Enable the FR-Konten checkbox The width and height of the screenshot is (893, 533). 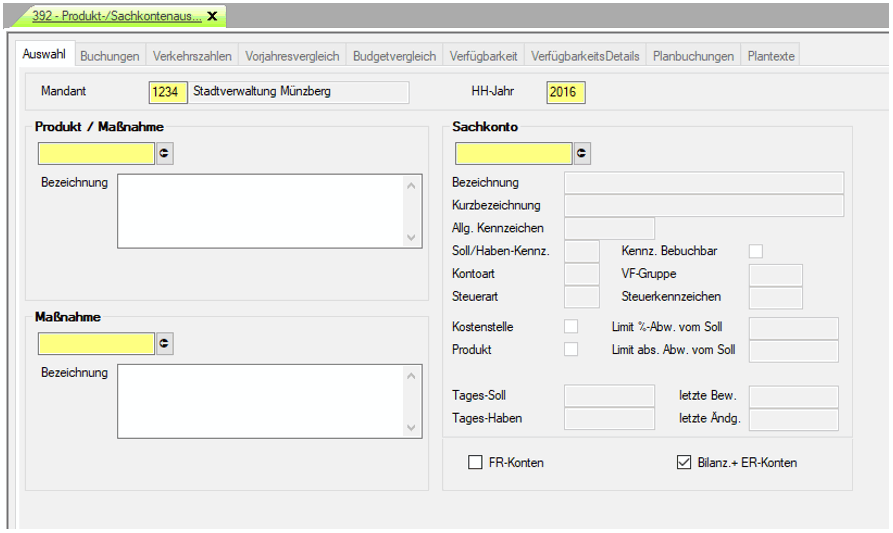(476, 462)
